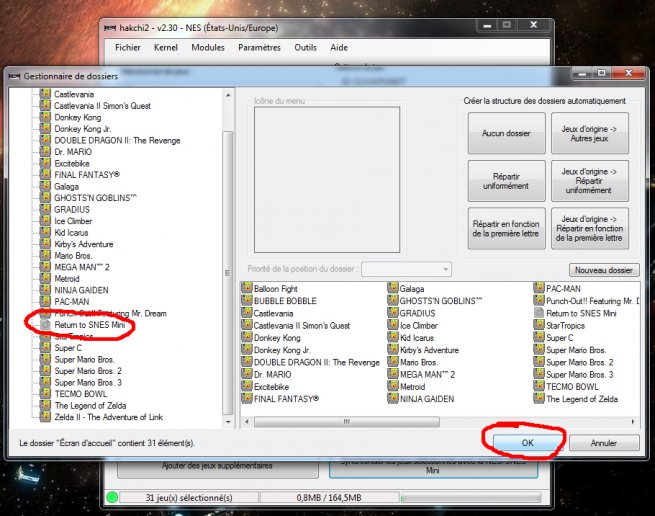This screenshot has width=655, height=516.
Task: Click the tree scrollbar up arrow
Action: pyautogui.click(x=228, y=96)
